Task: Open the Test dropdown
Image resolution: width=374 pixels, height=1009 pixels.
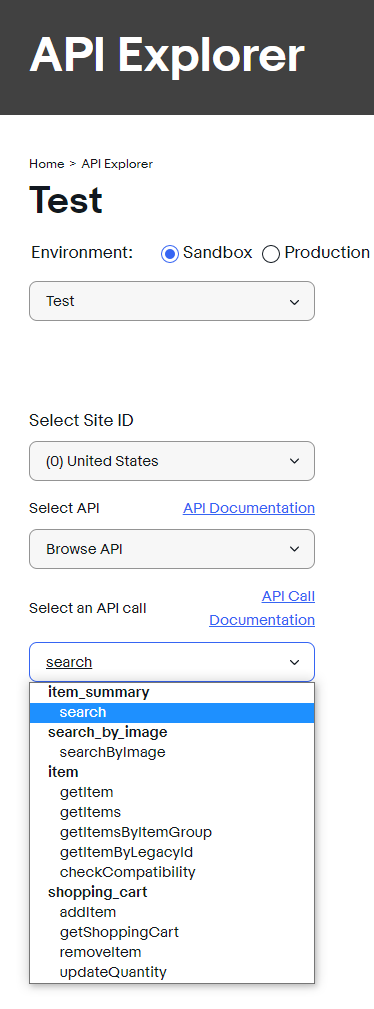Action: [172, 301]
